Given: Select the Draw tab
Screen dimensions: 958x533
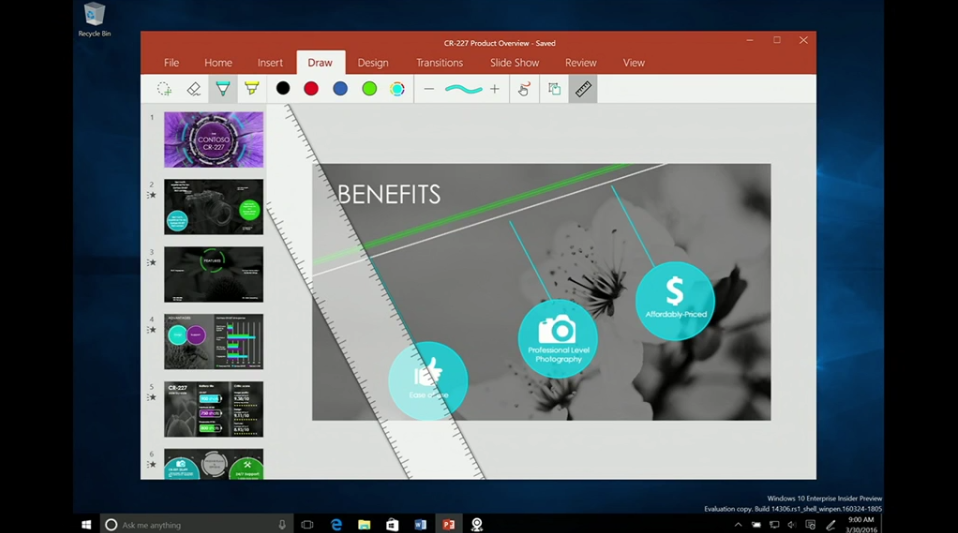Looking at the screenshot, I should (x=320, y=62).
